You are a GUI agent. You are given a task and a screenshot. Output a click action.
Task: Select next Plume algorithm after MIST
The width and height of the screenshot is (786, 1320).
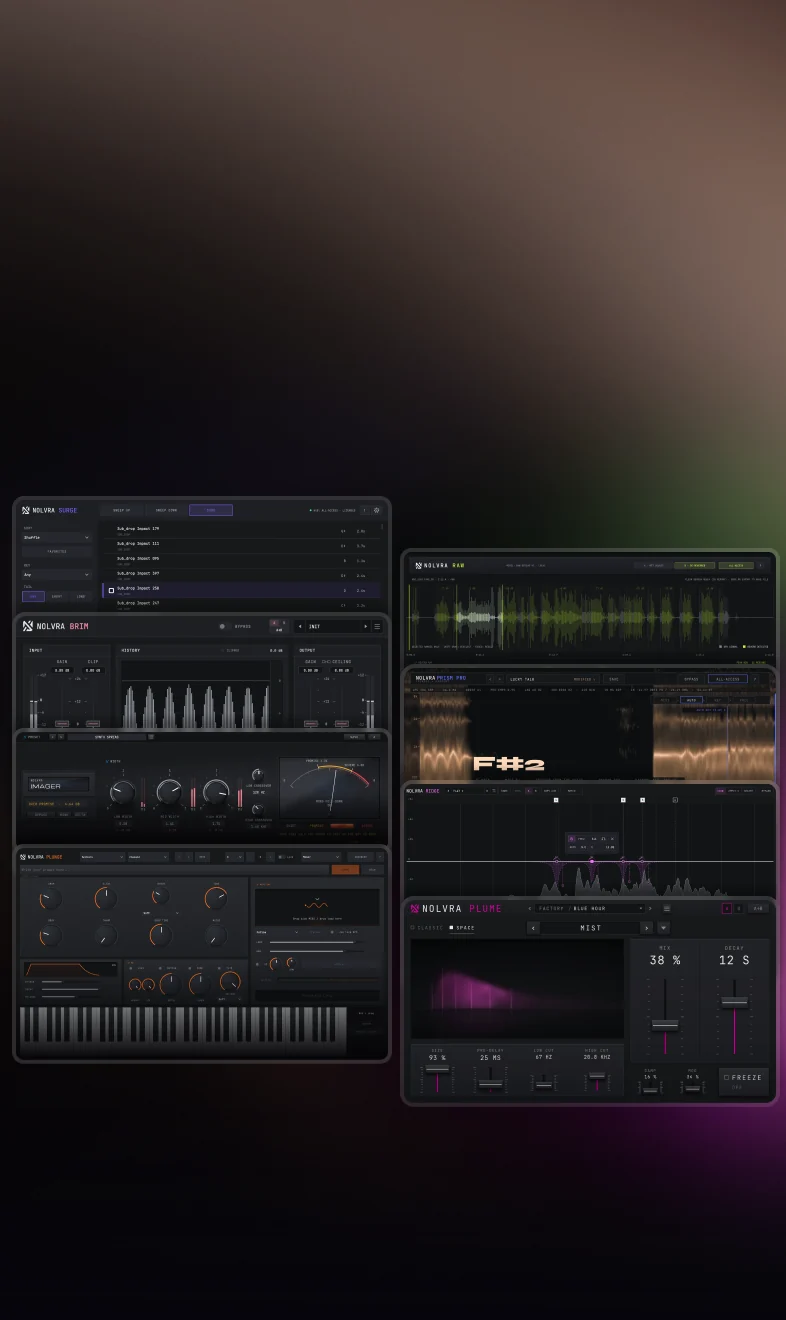(x=646, y=928)
